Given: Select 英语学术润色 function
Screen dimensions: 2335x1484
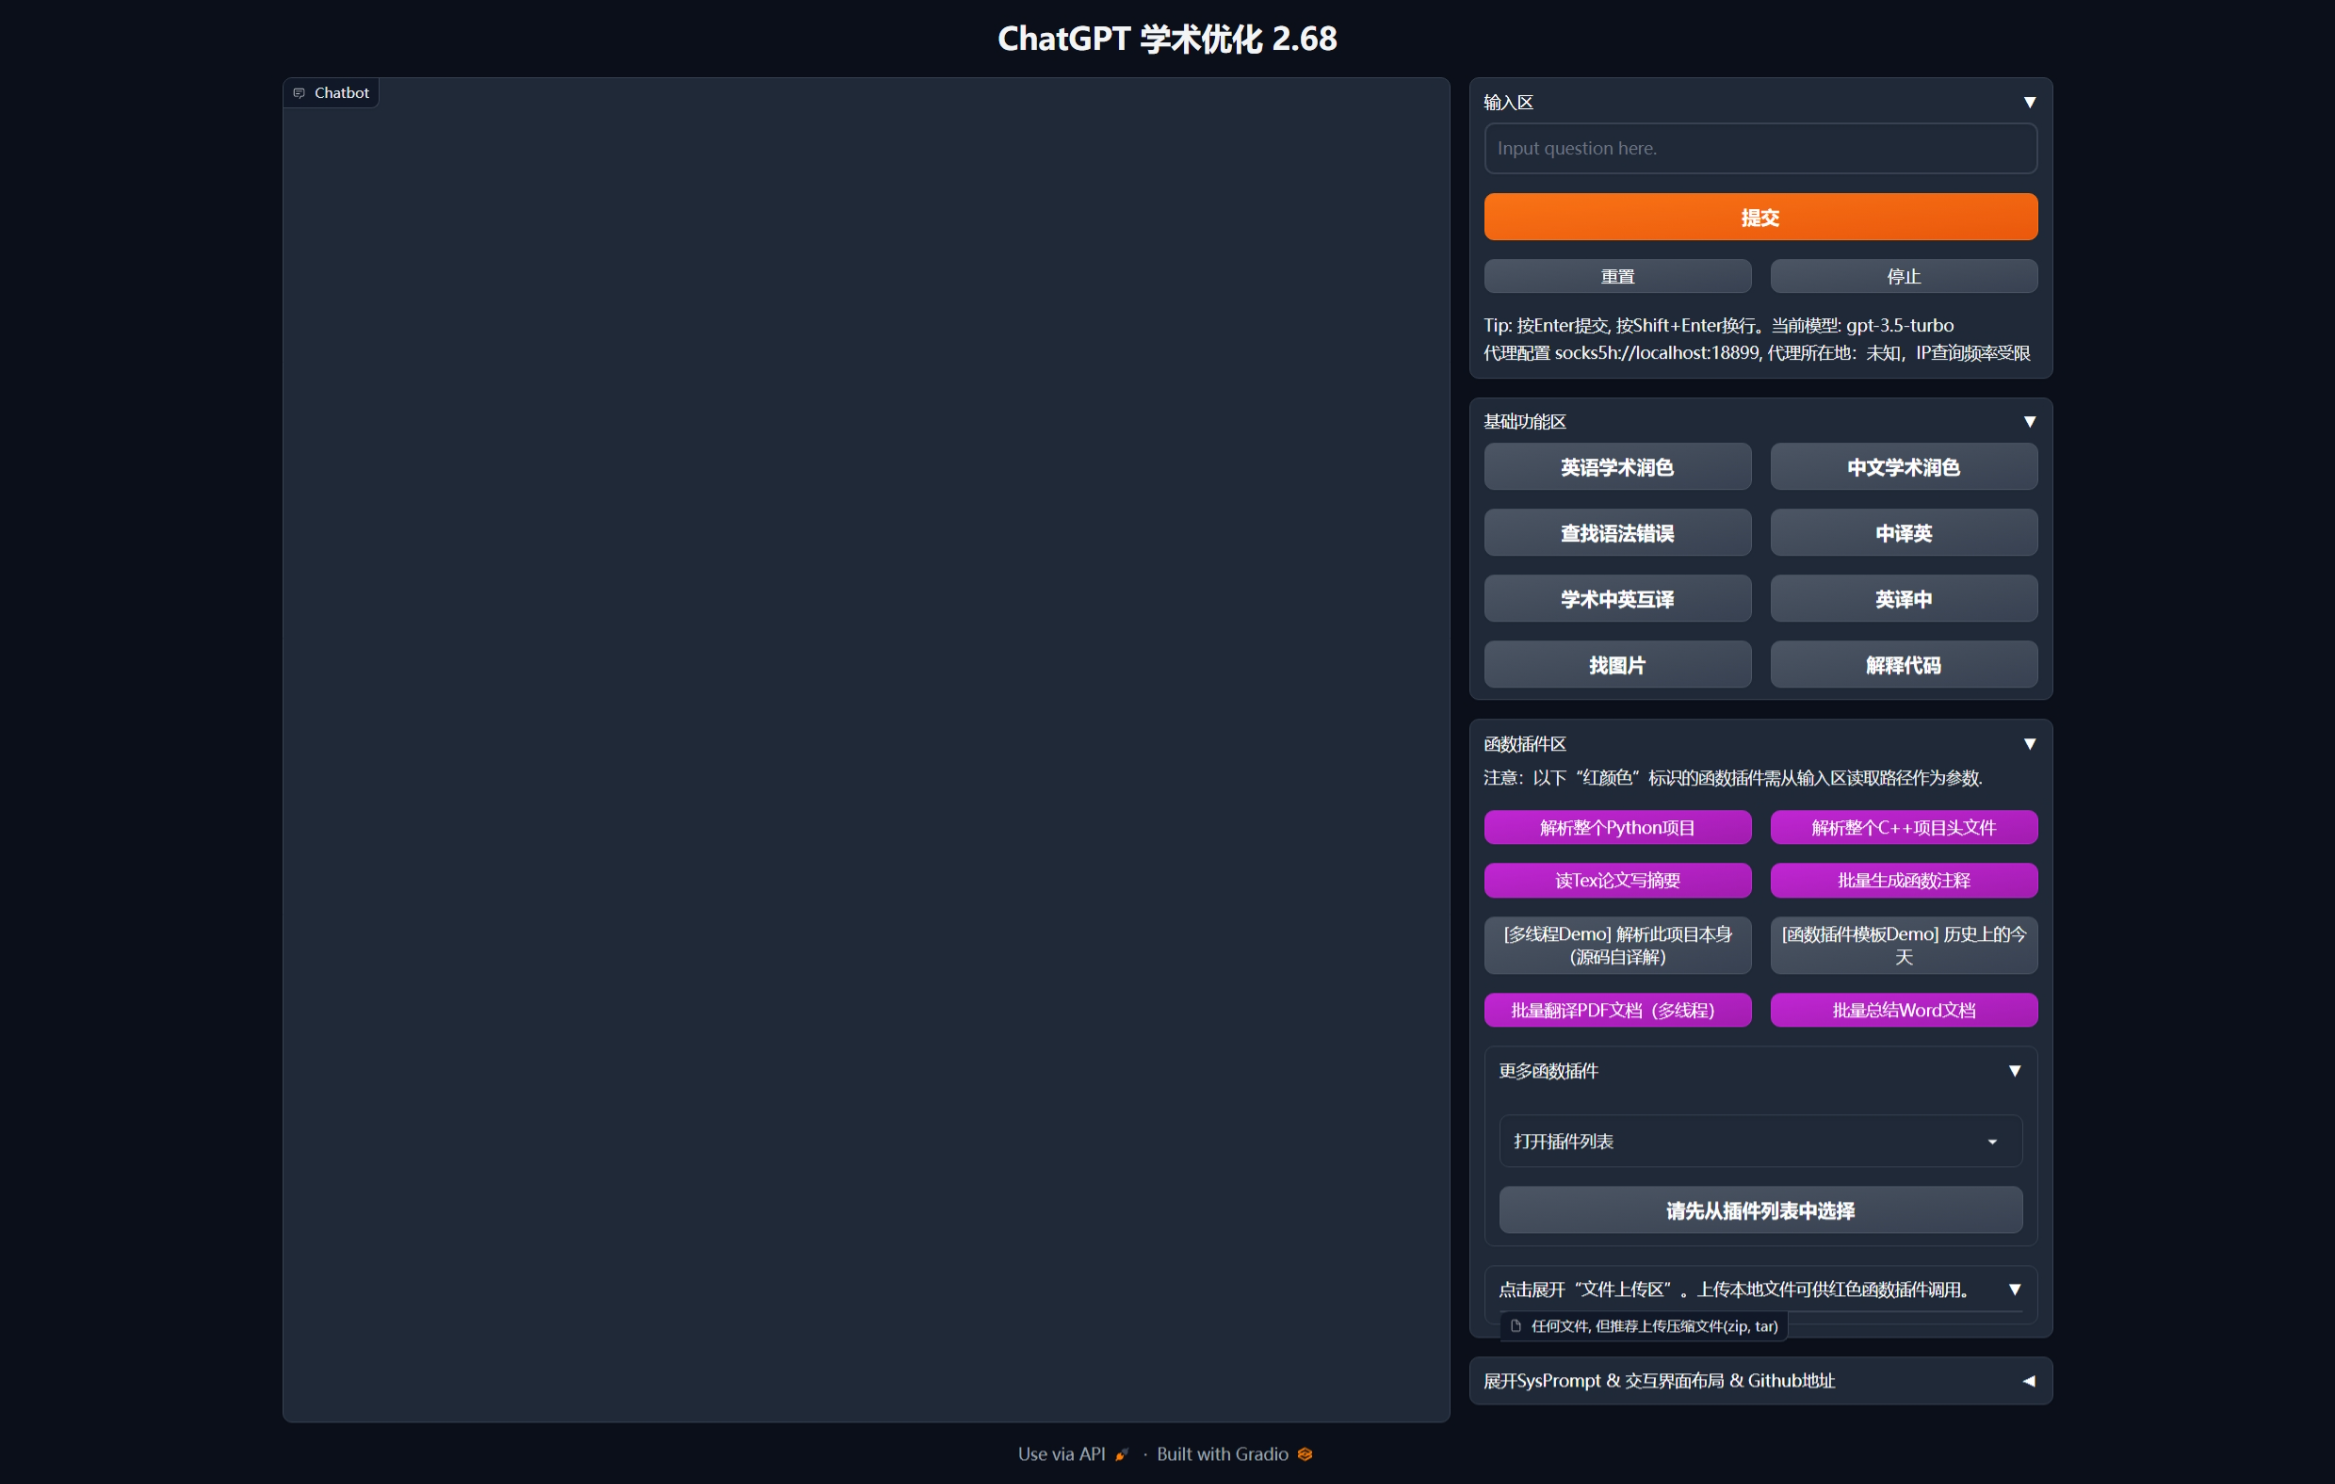Looking at the screenshot, I should pos(1617,467).
